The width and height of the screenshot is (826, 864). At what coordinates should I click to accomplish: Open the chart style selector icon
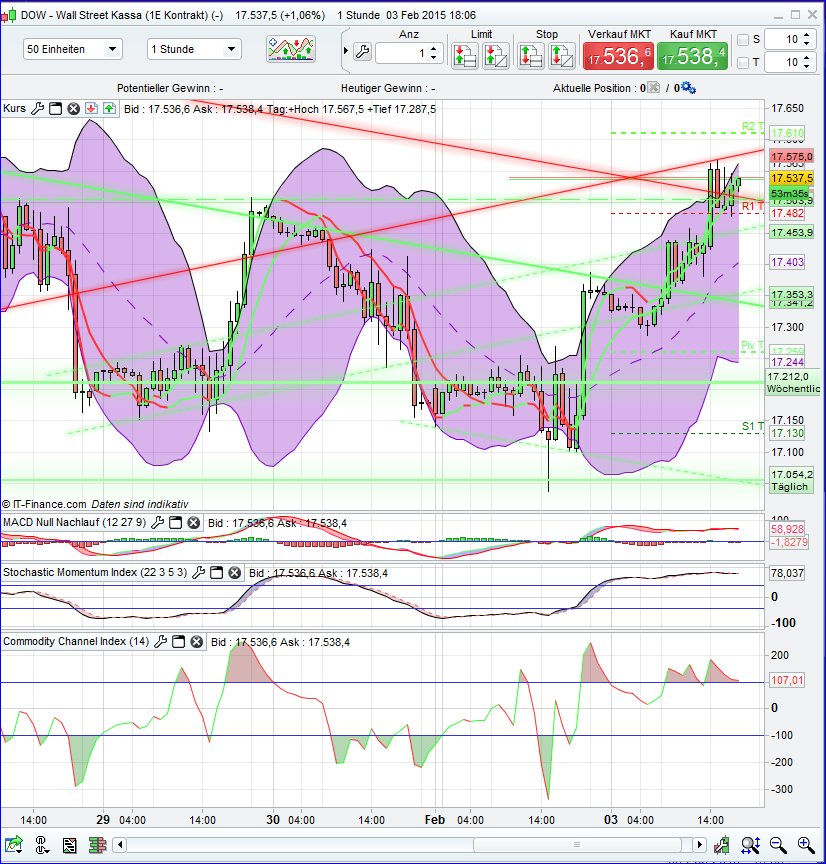click(x=290, y=49)
